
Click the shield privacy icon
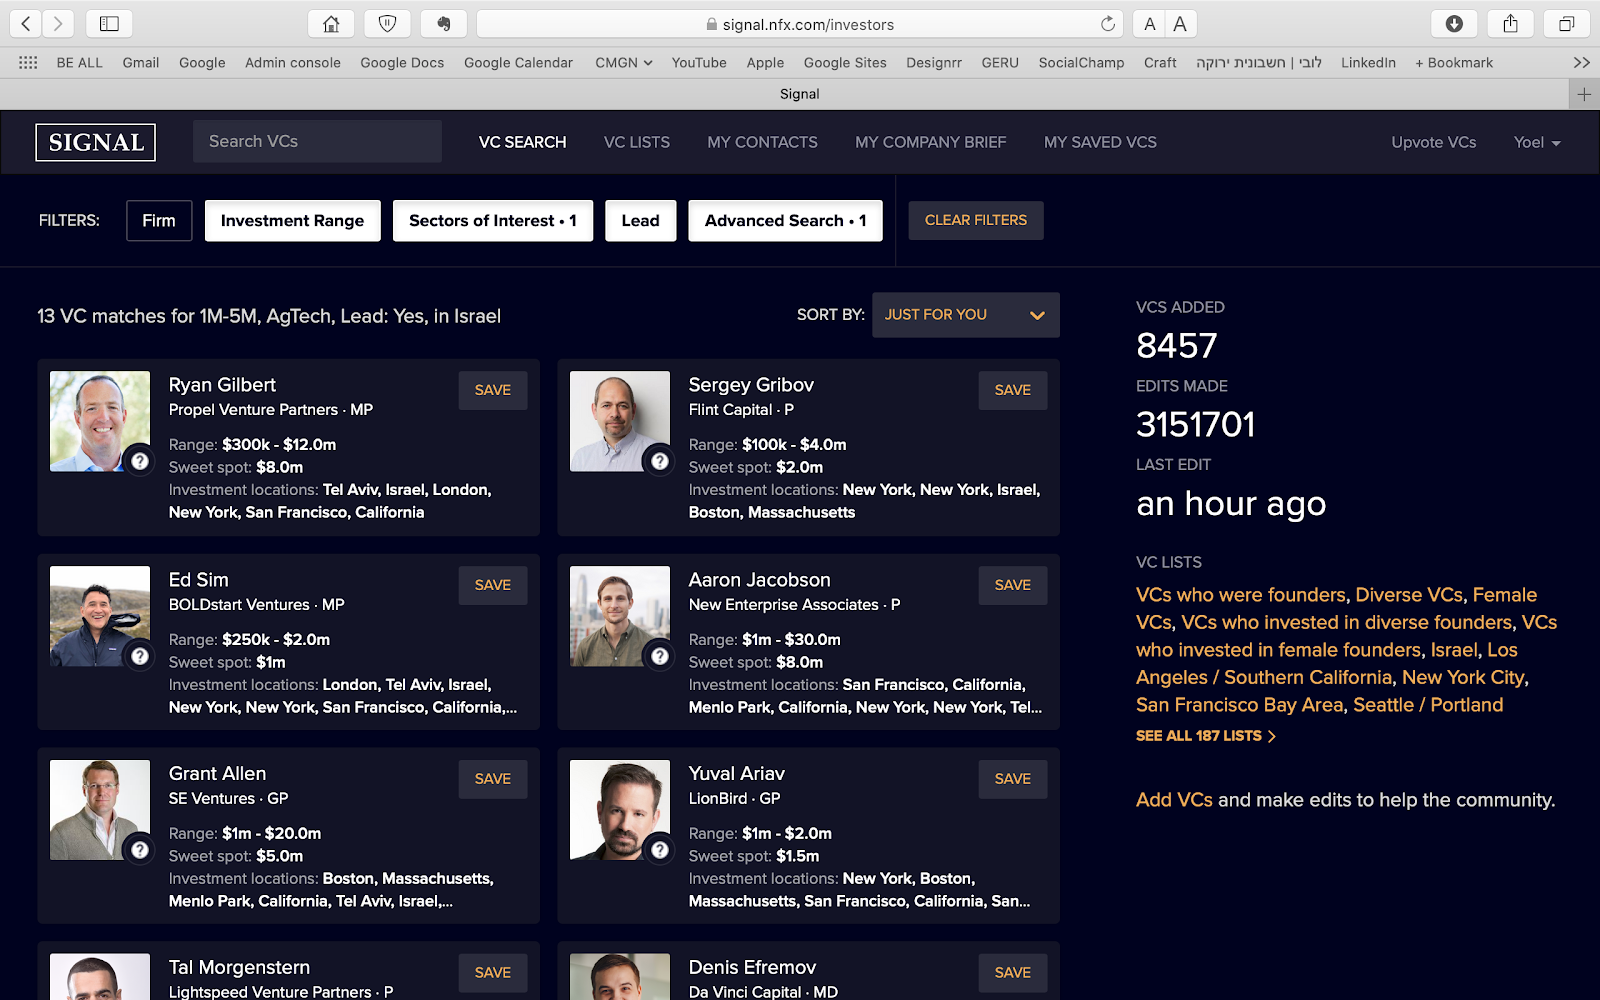coord(387,24)
